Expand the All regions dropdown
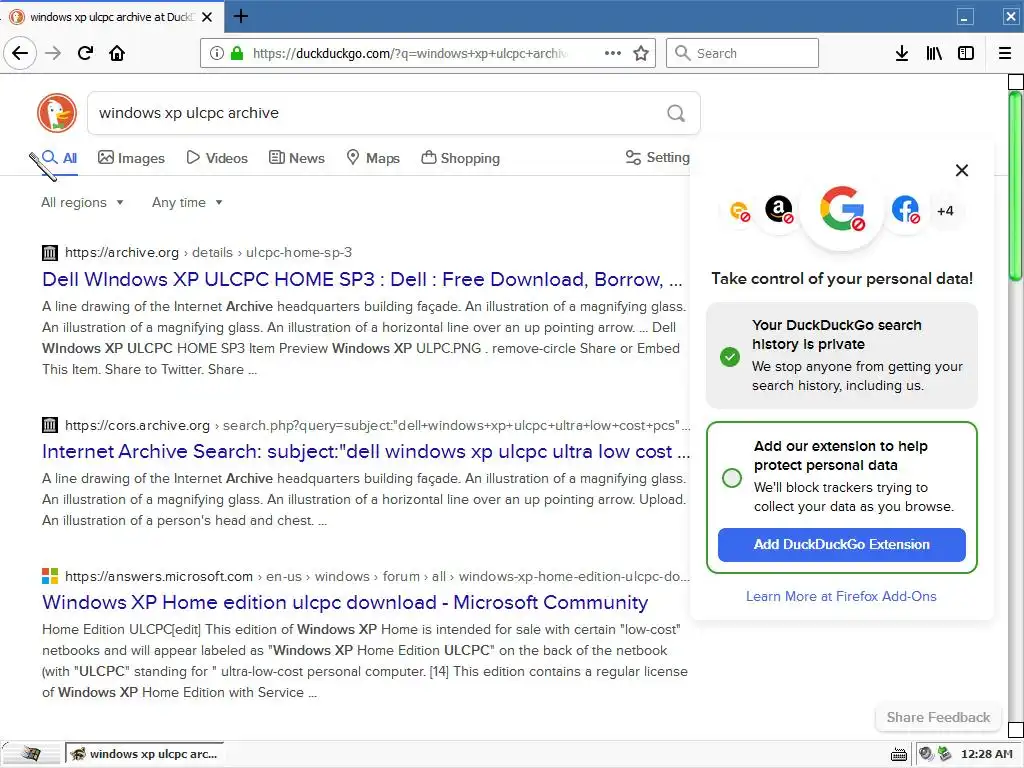Viewport: 1024px width, 768px height. tap(82, 202)
